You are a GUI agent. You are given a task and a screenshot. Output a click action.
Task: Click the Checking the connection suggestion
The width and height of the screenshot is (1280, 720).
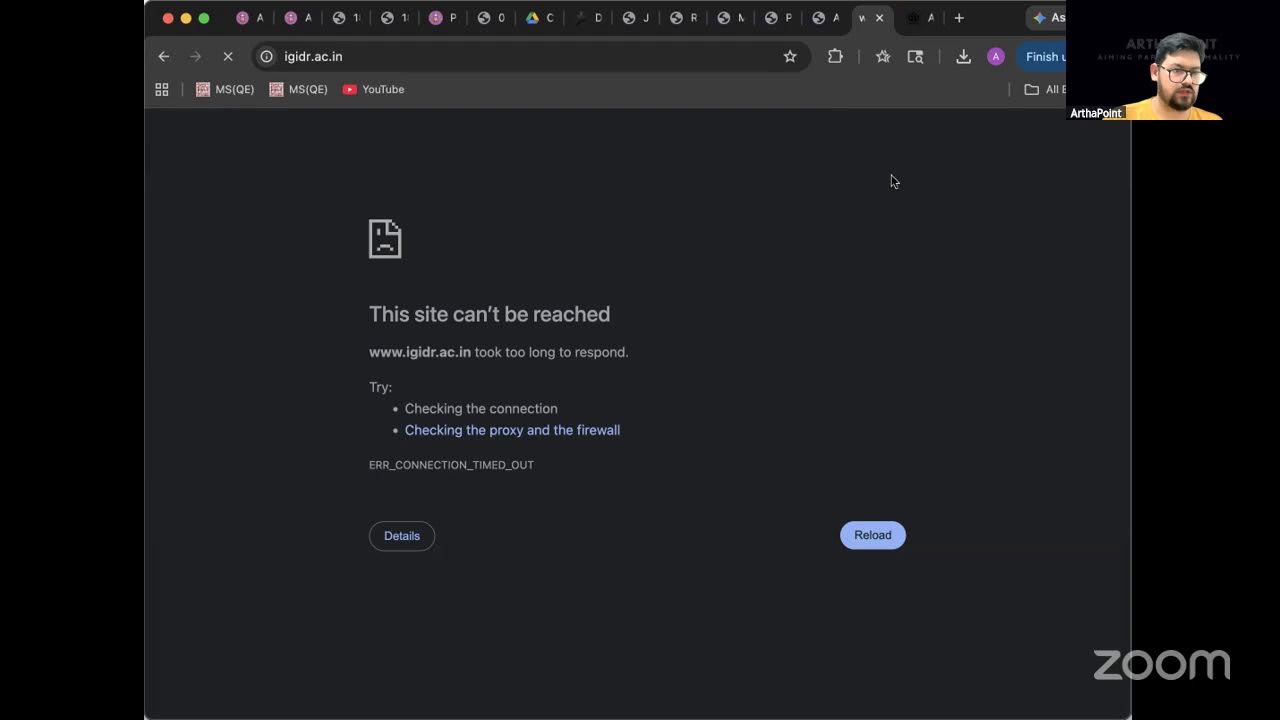[x=481, y=408]
